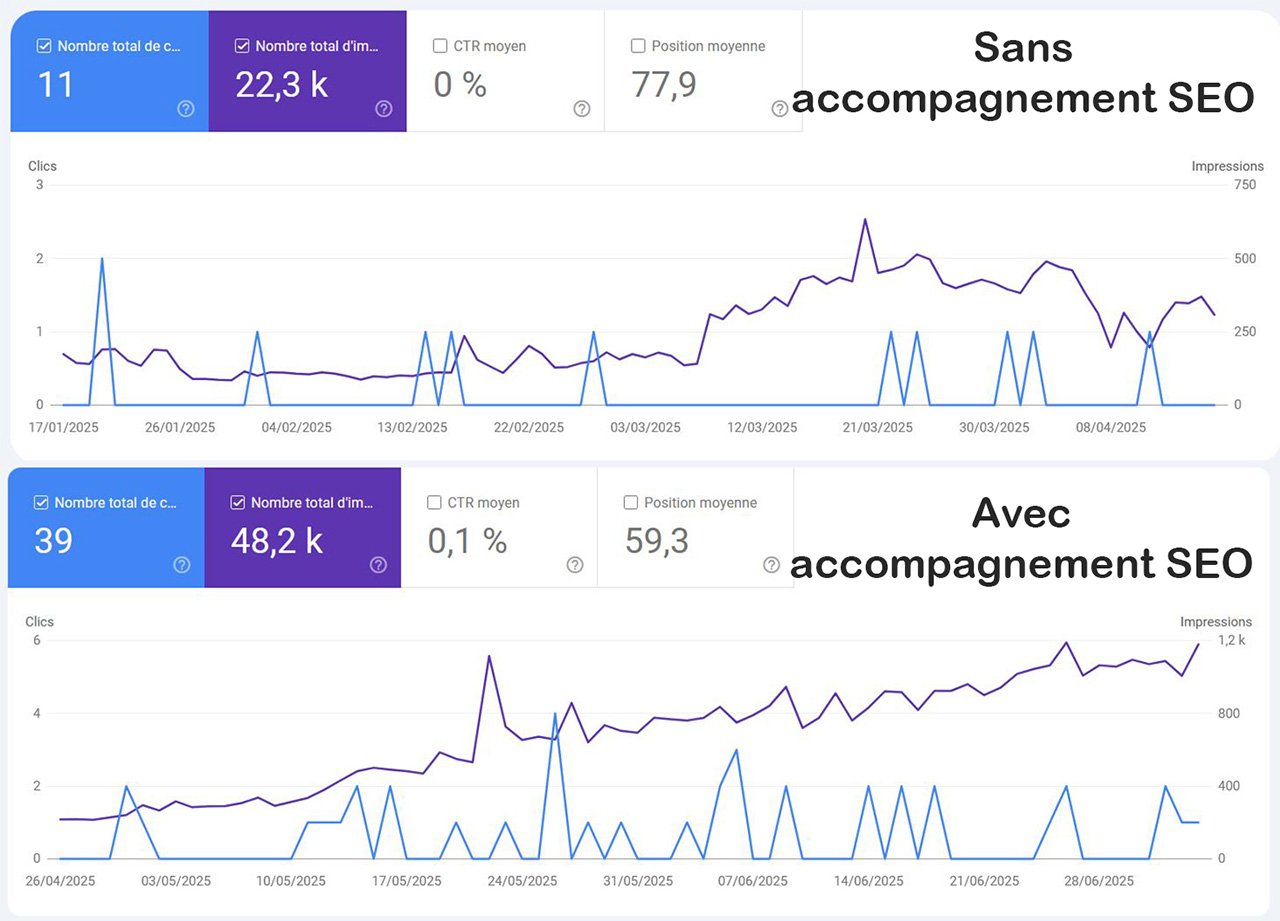
Task: Enable 'CTR moyen' checkbox in bottom panel
Action: (x=432, y=502)
